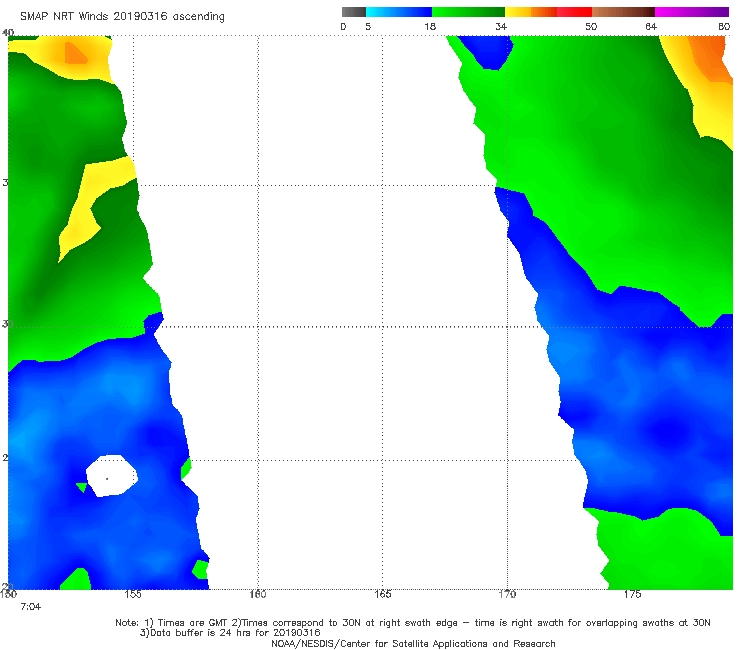The width and height of the screenshot is (740, 650).
Task: Click the "Note: 1) Times are GMT" line
Action: [412, 623]
